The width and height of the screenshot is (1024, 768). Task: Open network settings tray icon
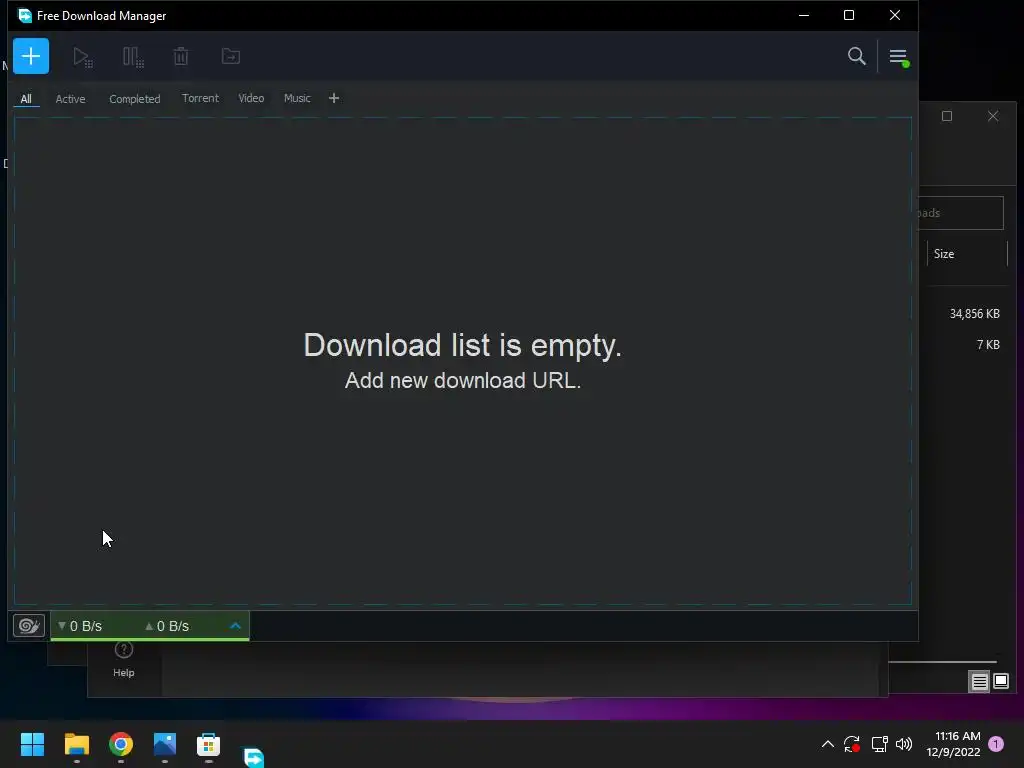[x=879, y=744]
